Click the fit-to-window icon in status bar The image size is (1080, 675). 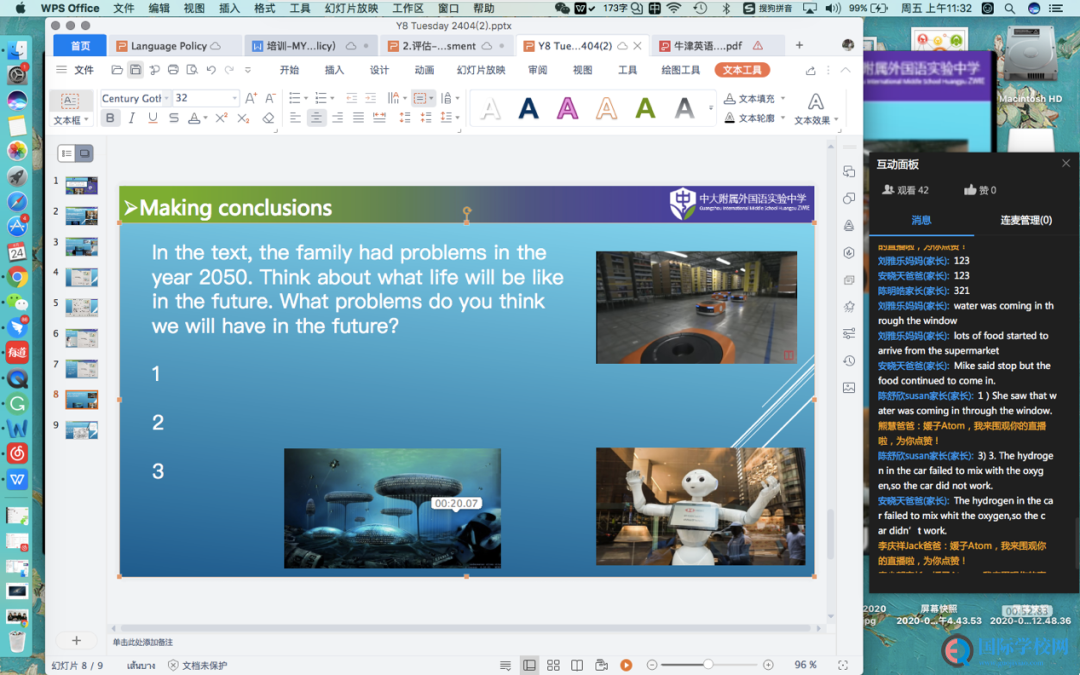click(x=842, y=665)
